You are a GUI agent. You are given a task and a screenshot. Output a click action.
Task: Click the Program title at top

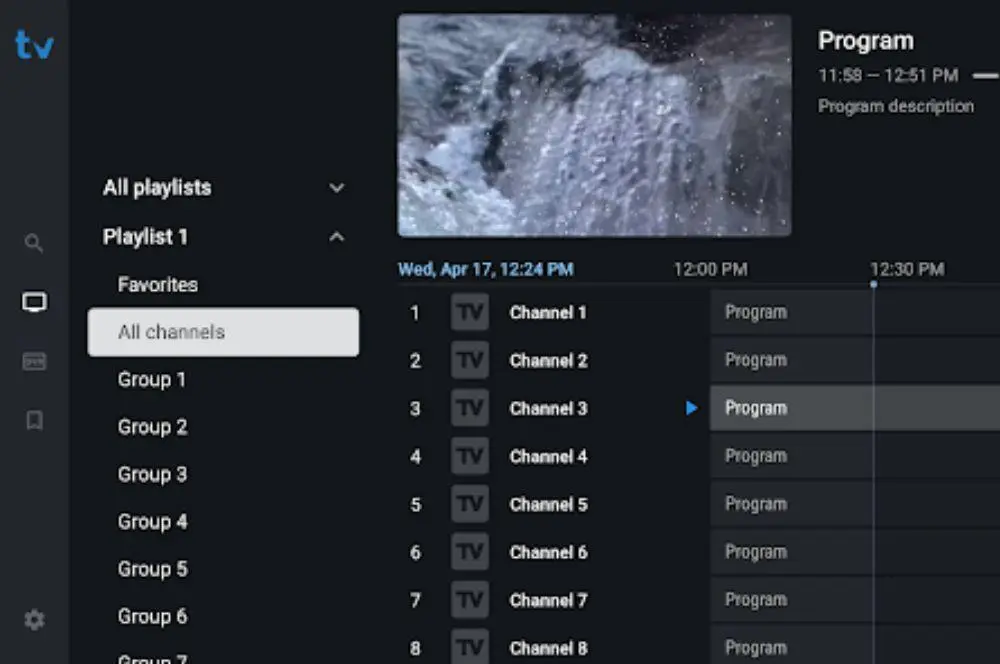point(865,41)
